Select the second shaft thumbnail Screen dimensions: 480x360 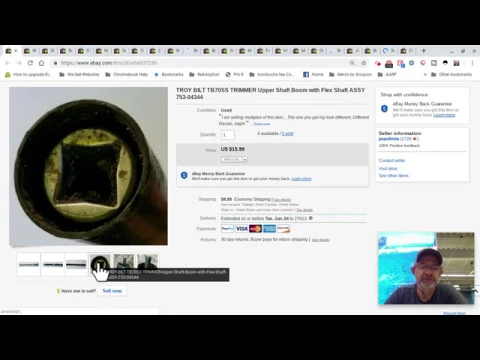coord(53,264)
